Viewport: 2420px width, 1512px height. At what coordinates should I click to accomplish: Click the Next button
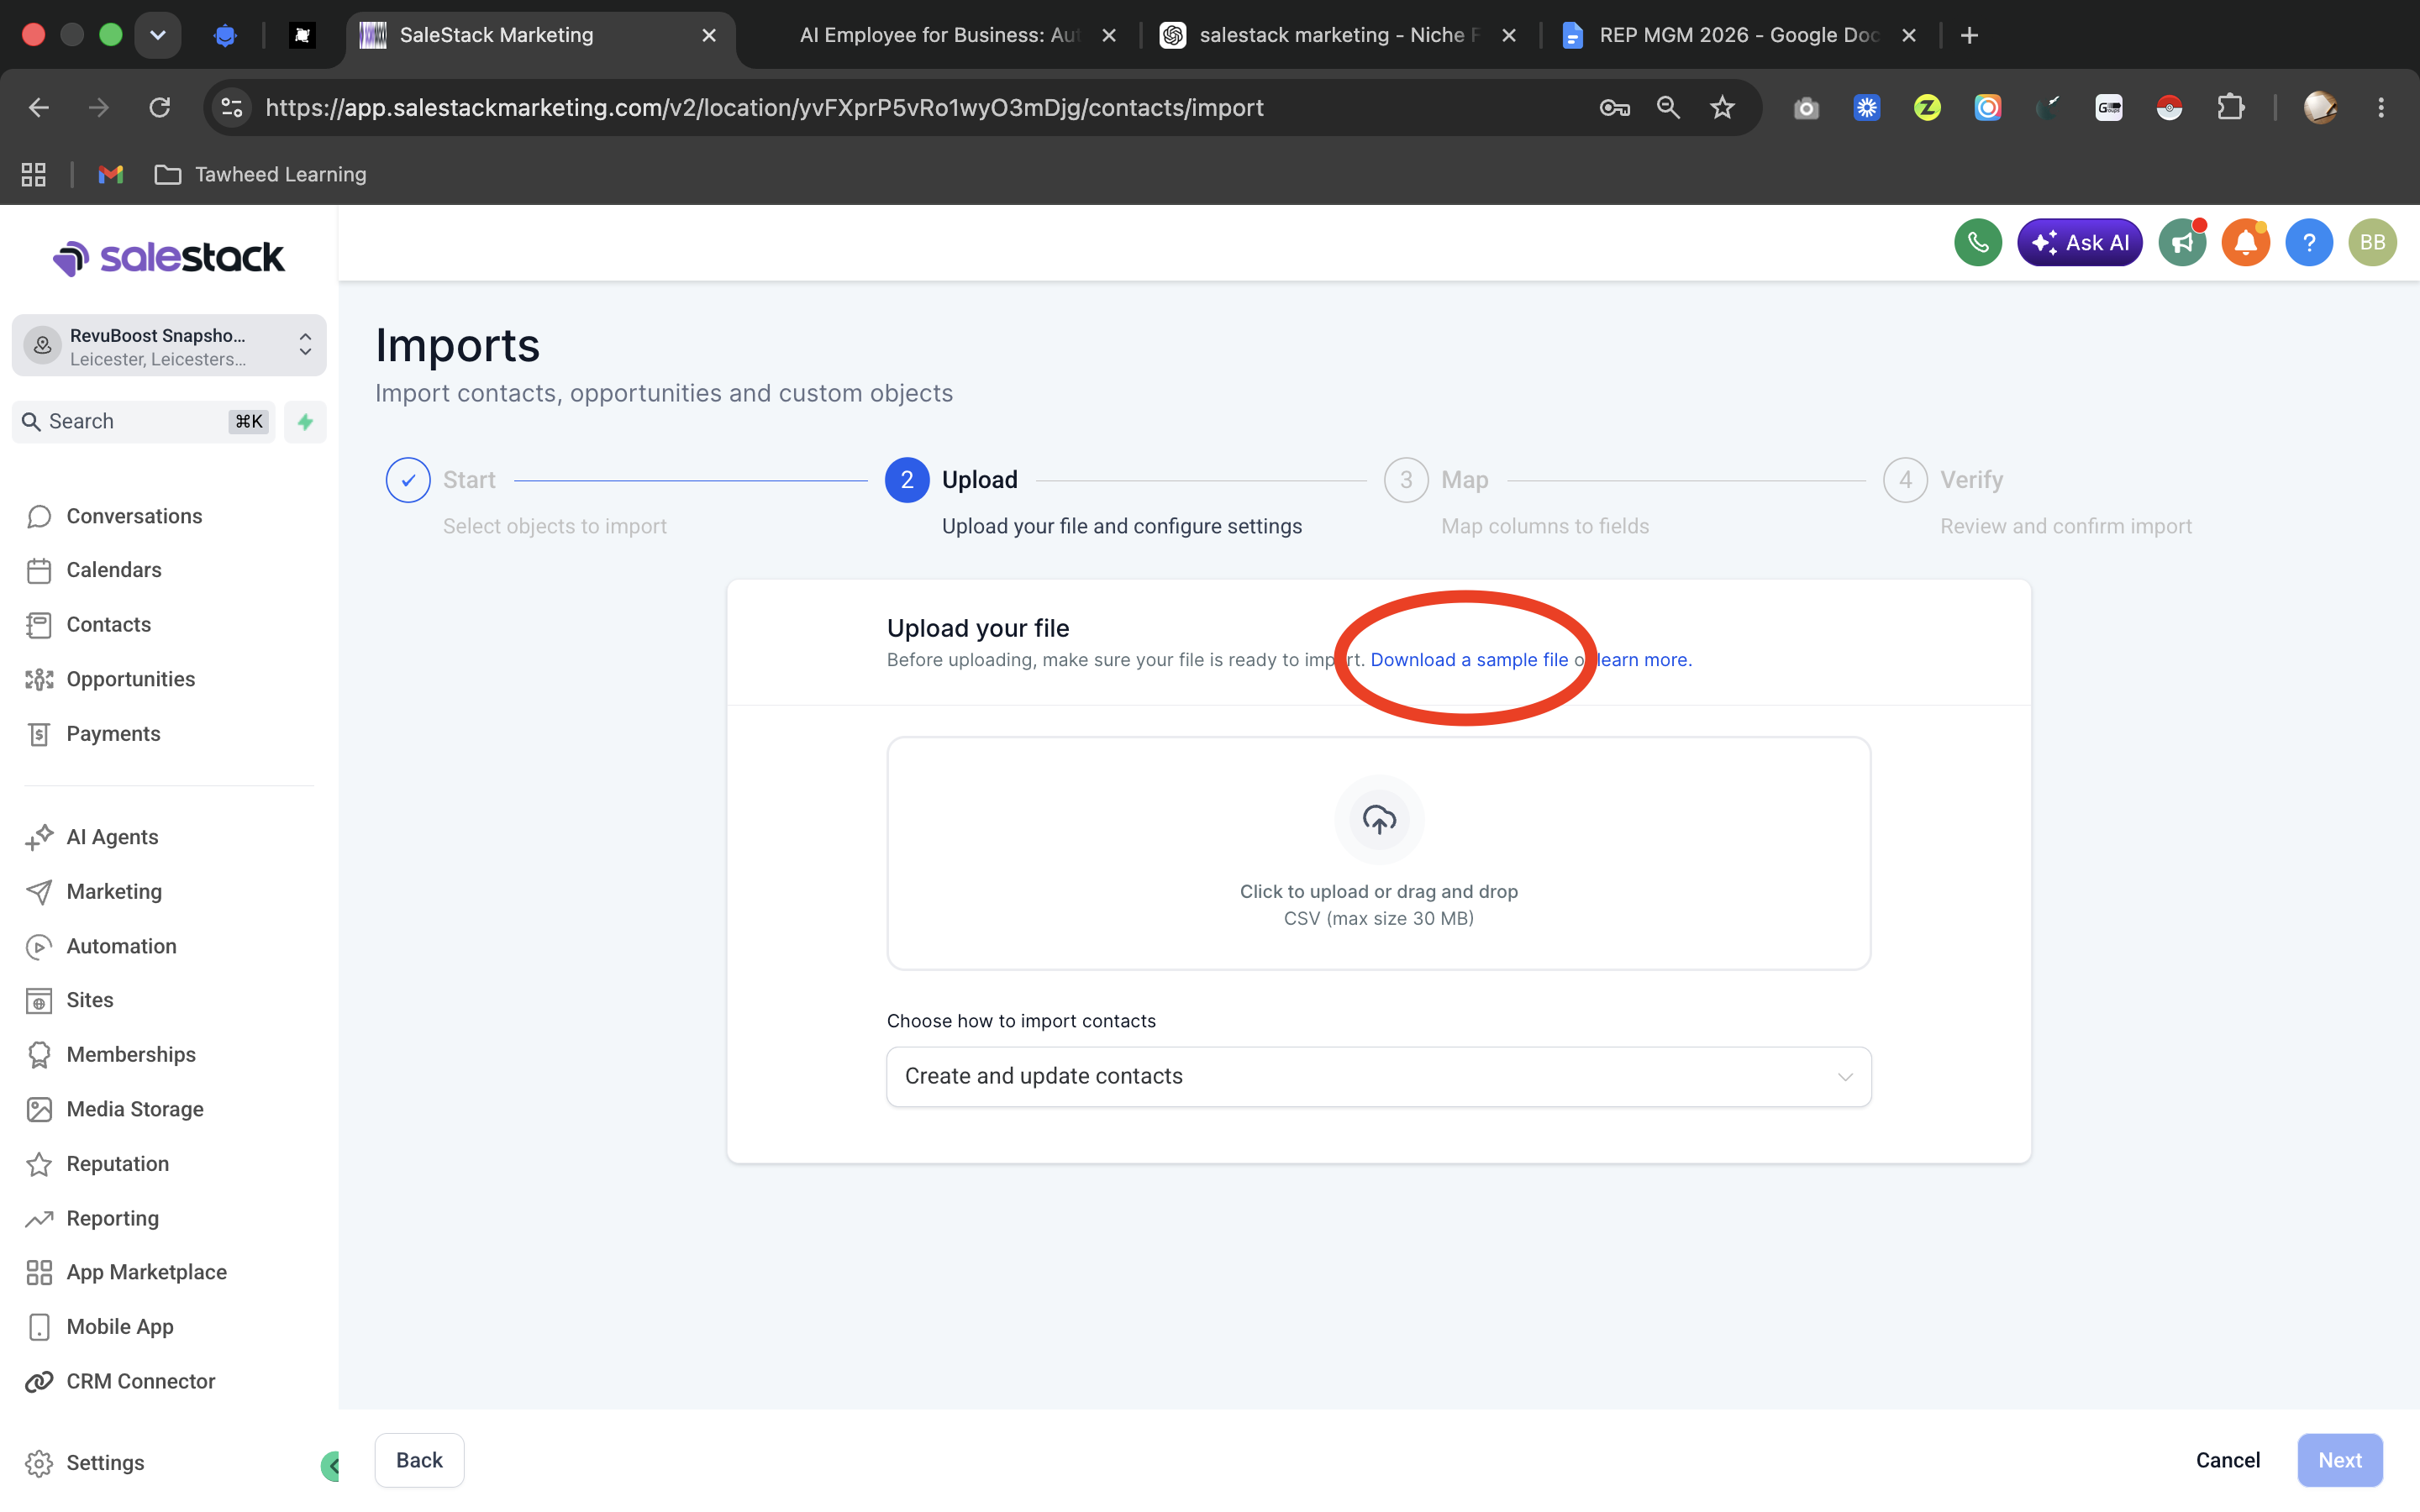coord(2340,1461)
